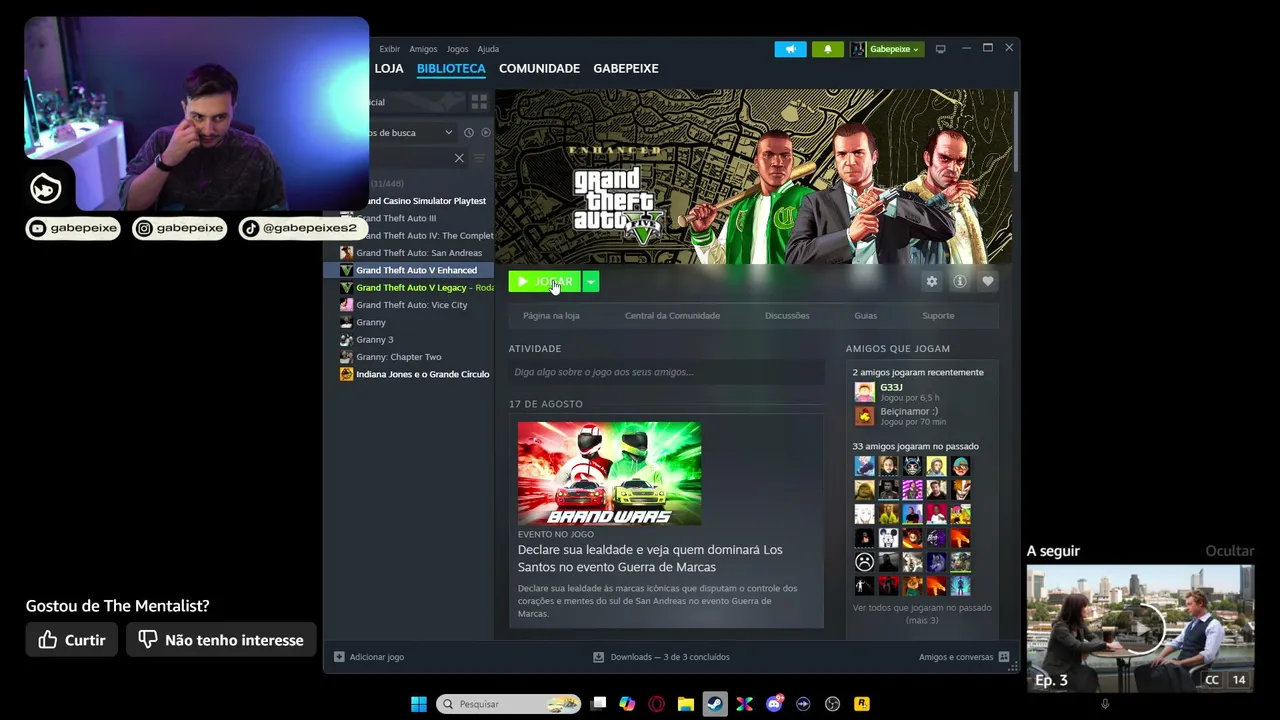Open the Brand Wars event image
The image size is (1280, 720).
[x=609, y=473]
